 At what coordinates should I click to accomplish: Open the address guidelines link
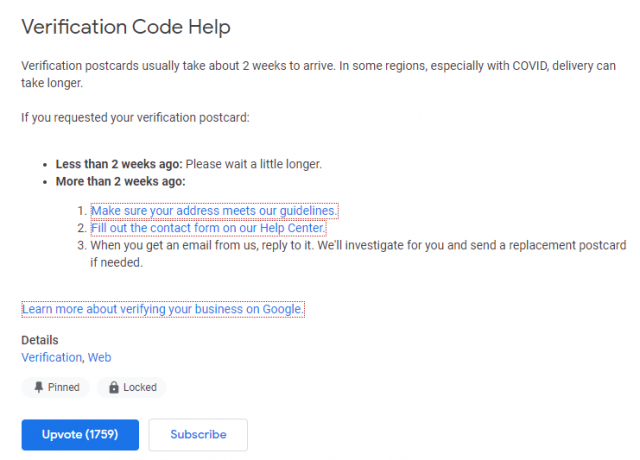tap(214, 211)
